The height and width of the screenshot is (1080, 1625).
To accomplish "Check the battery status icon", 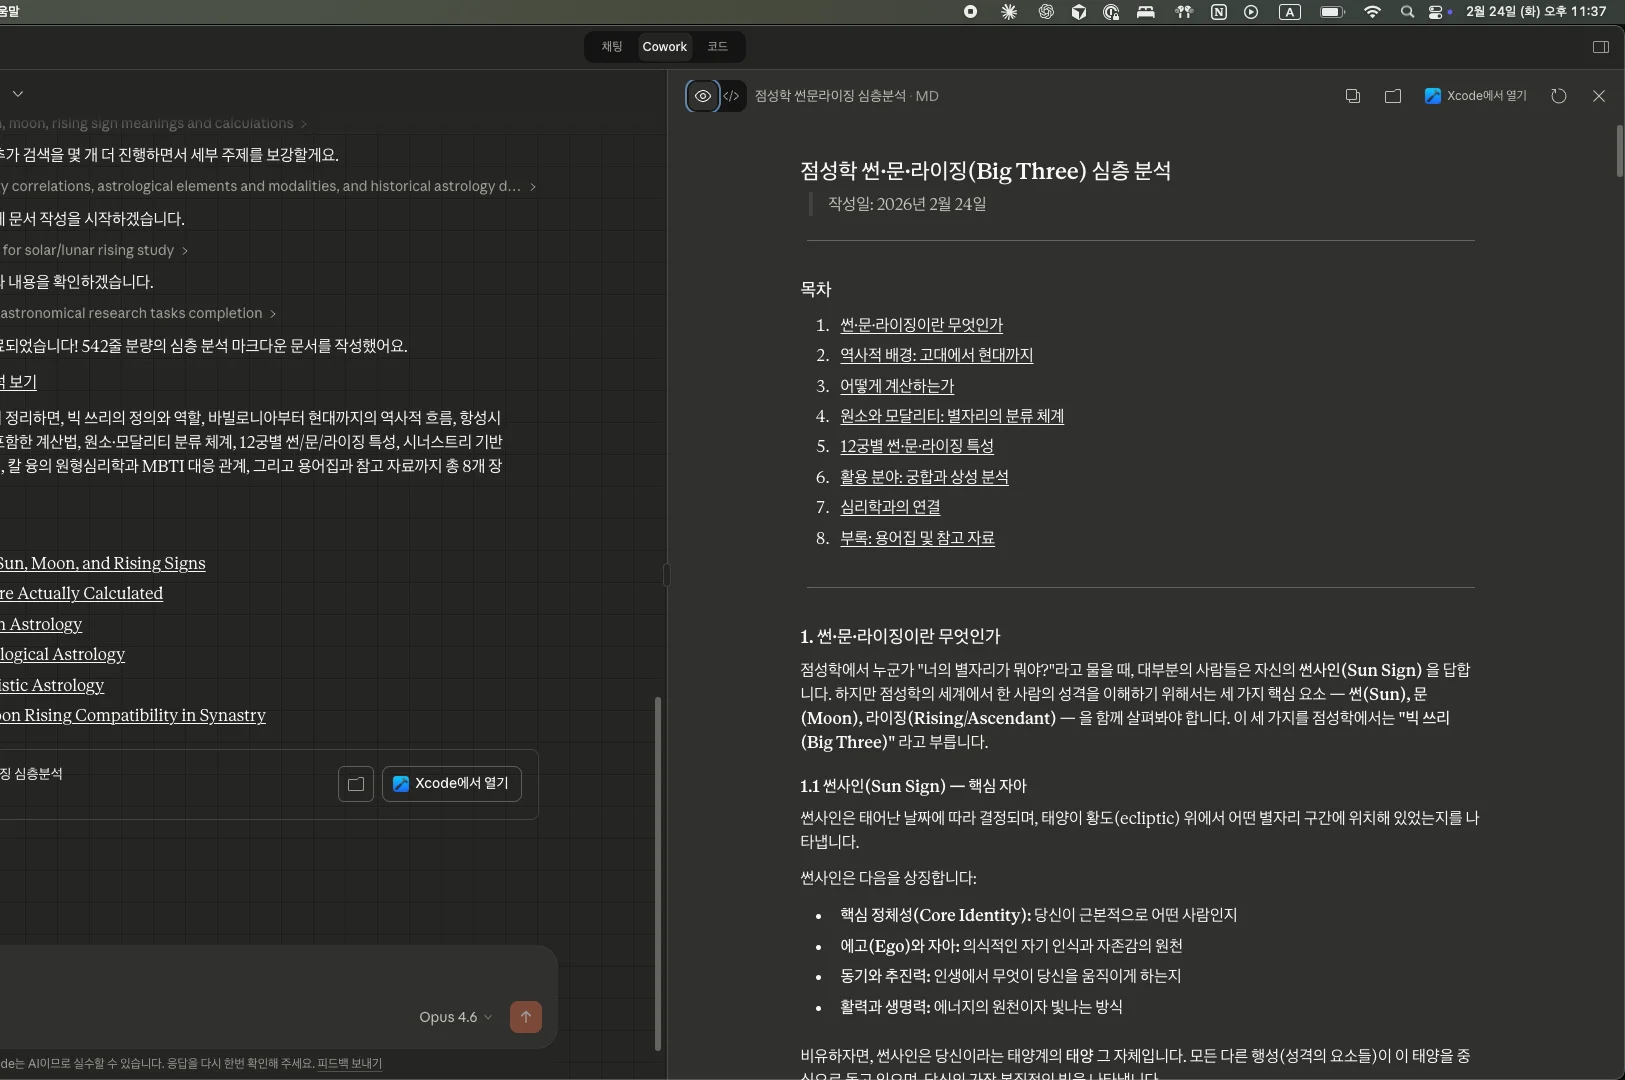I will [1333, 12].
